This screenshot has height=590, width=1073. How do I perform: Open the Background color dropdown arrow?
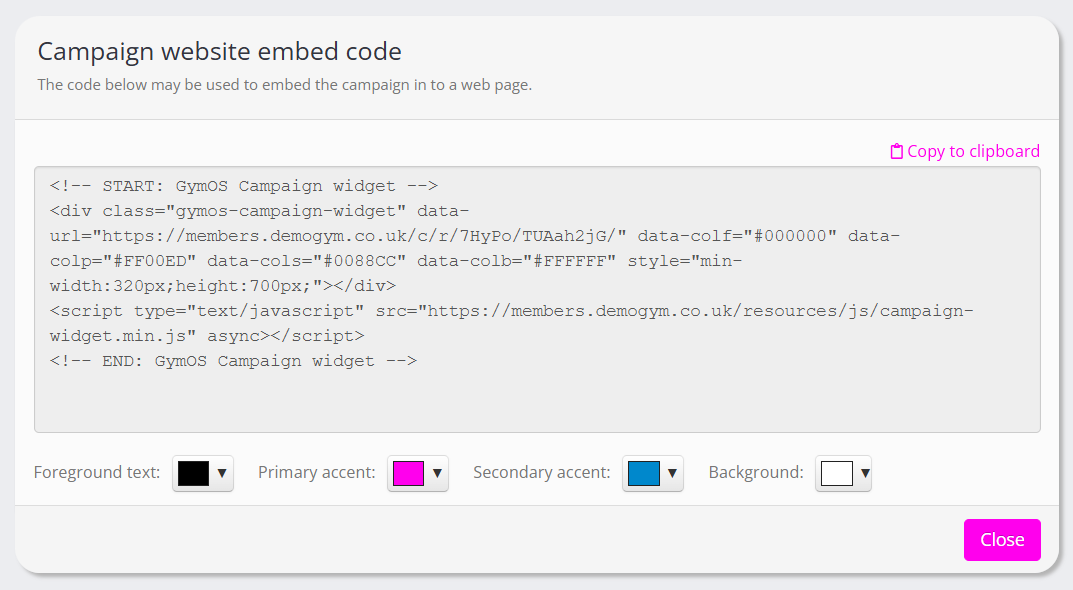click(865, 473)
